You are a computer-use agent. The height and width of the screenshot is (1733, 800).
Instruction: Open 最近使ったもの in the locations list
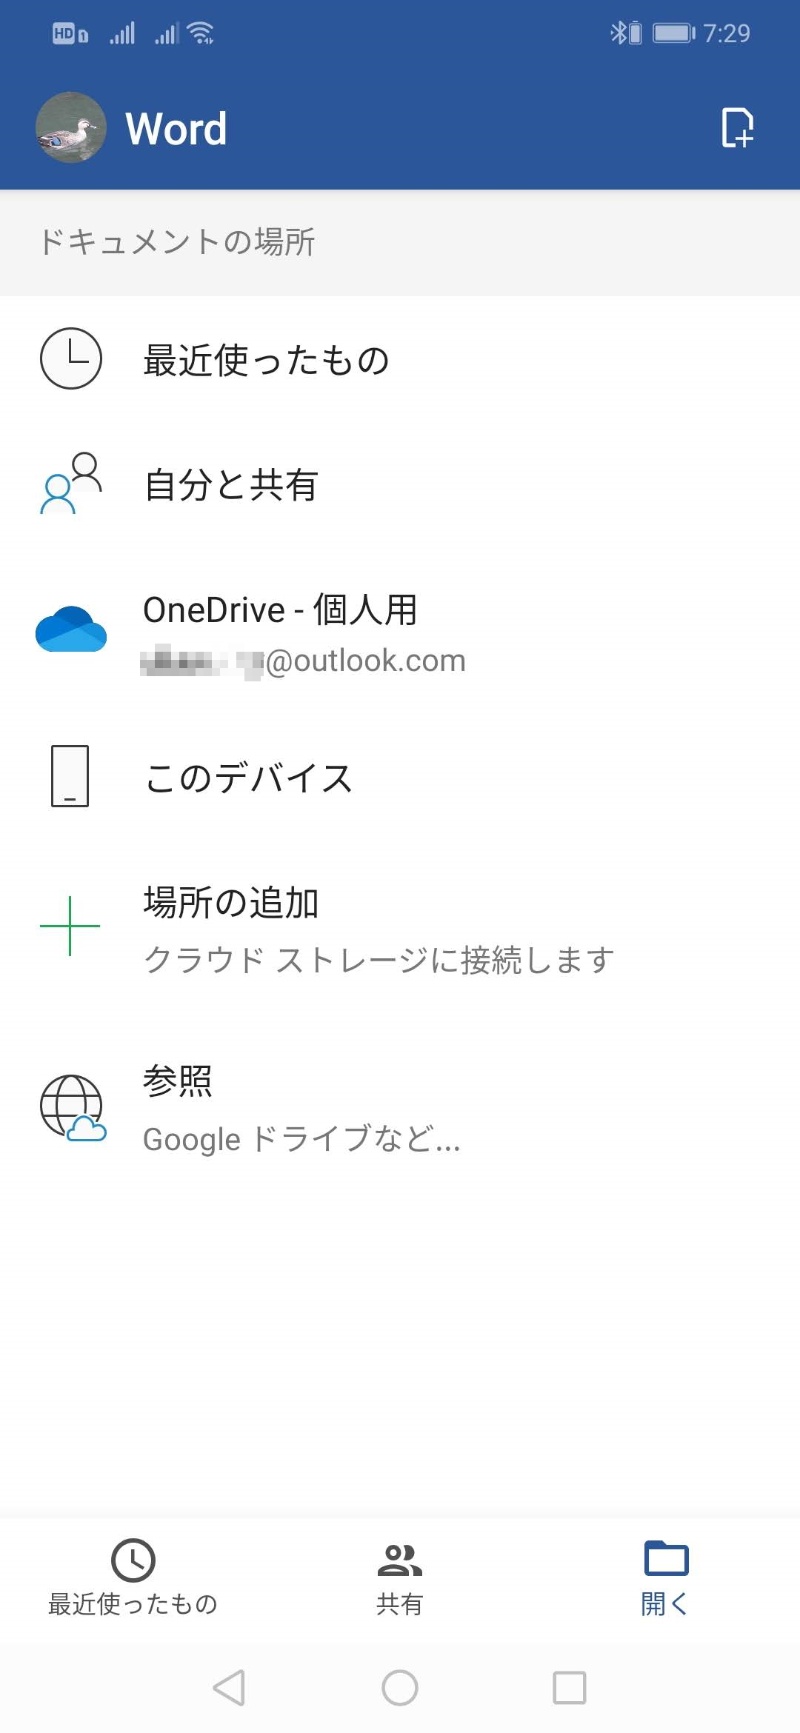pos(266,360)
